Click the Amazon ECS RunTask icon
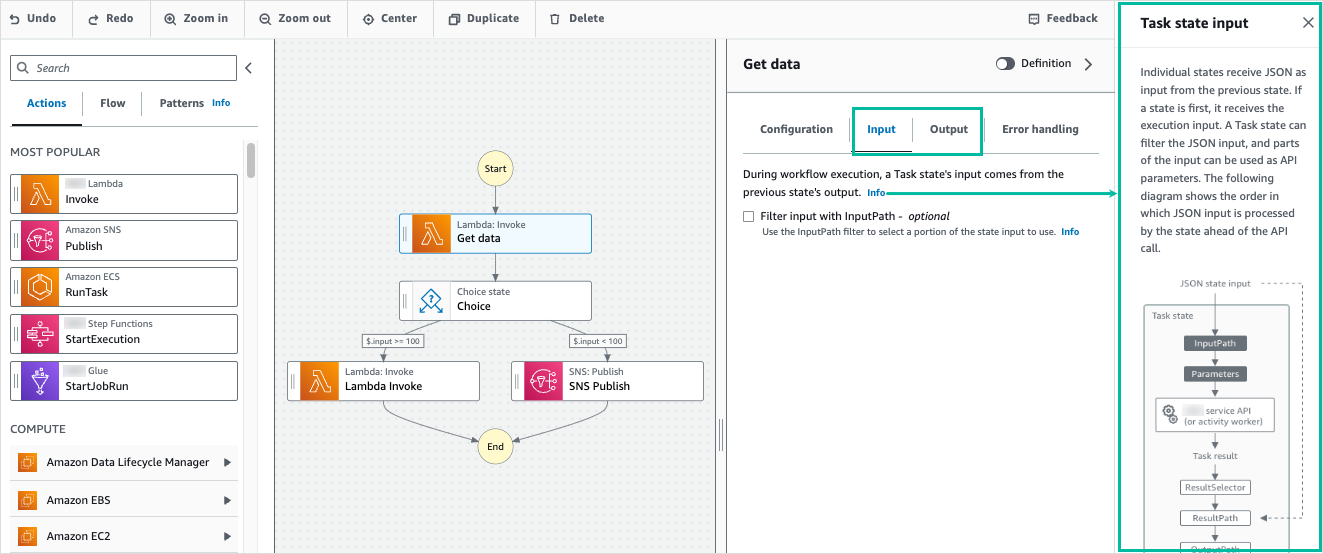Screen dimensions: 1323x554 point(41,287)
